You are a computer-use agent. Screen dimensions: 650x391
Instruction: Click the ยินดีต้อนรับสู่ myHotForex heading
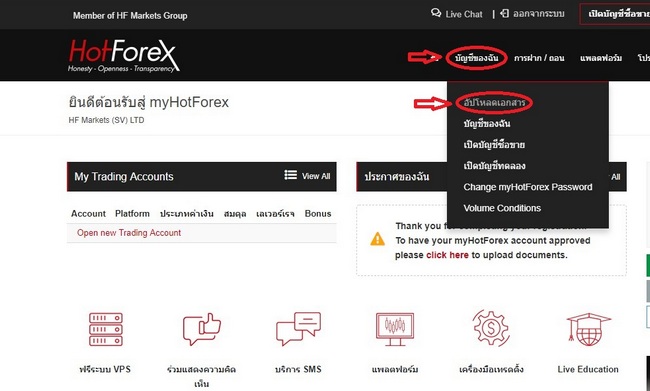[148, 102]
